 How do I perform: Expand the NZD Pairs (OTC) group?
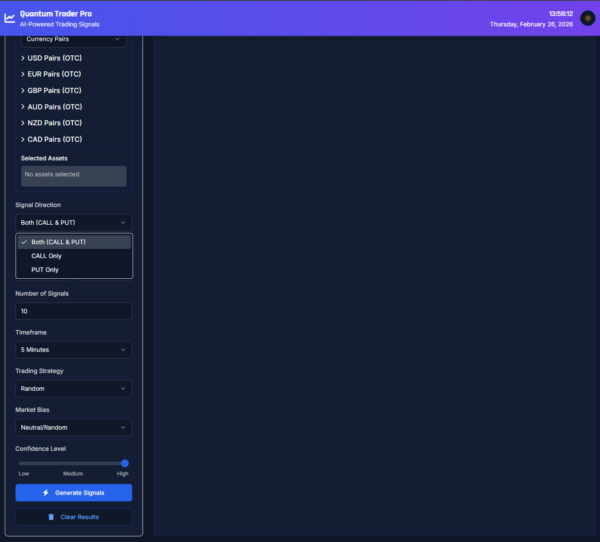tap(54, 123)
